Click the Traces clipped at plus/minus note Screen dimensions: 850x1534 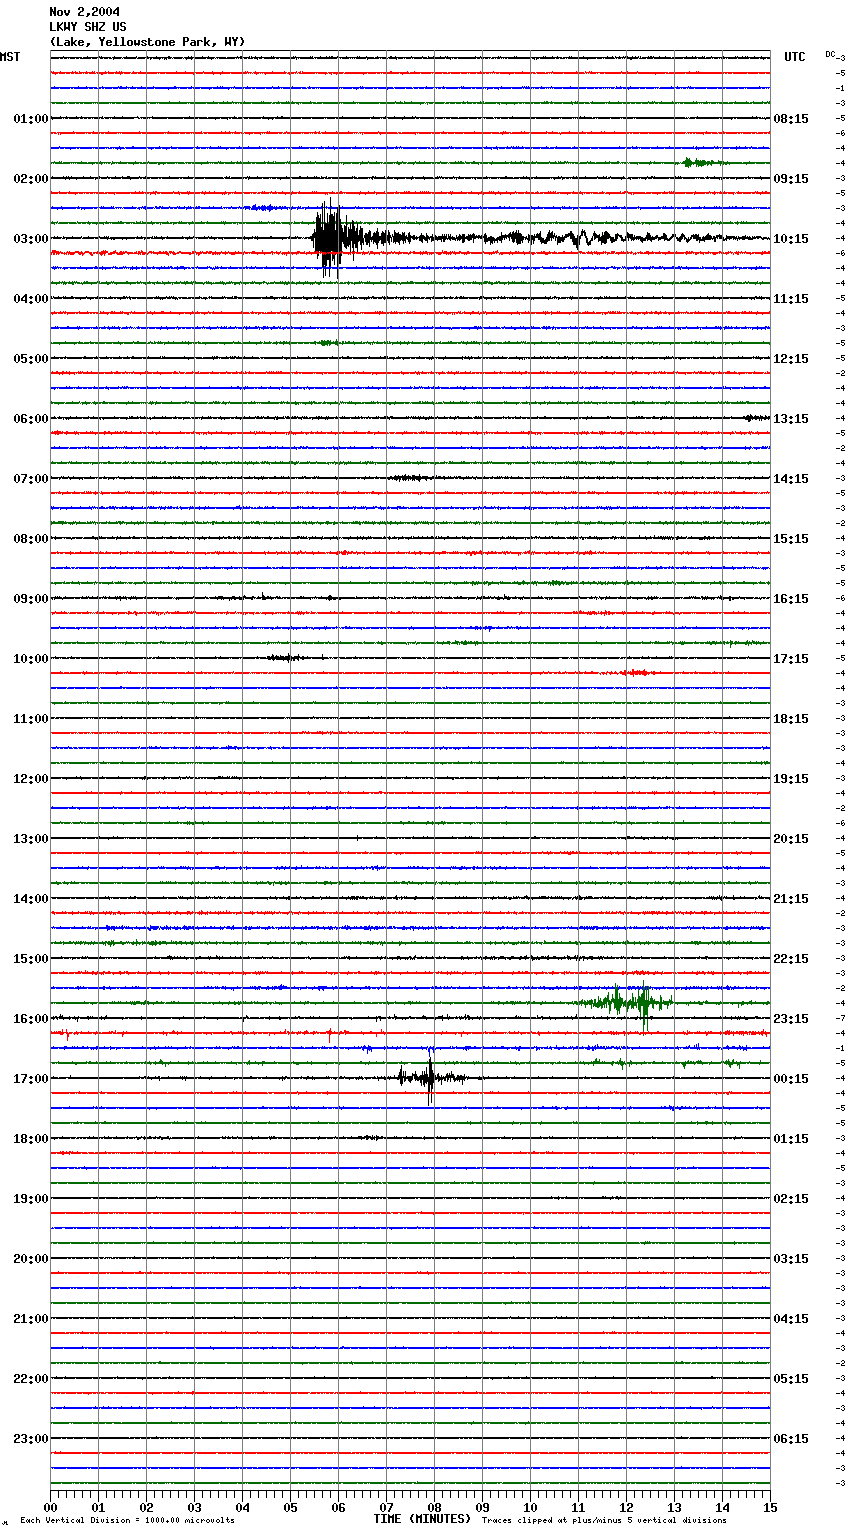point(604,1520)
